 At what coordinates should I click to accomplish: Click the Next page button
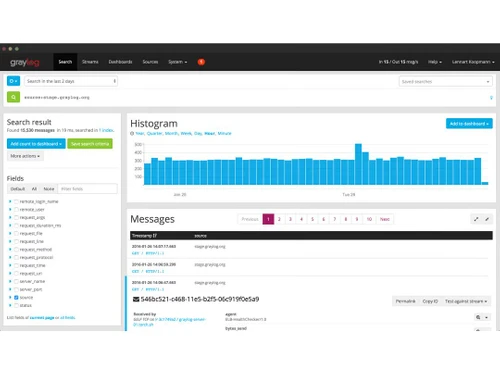point(385,219)
